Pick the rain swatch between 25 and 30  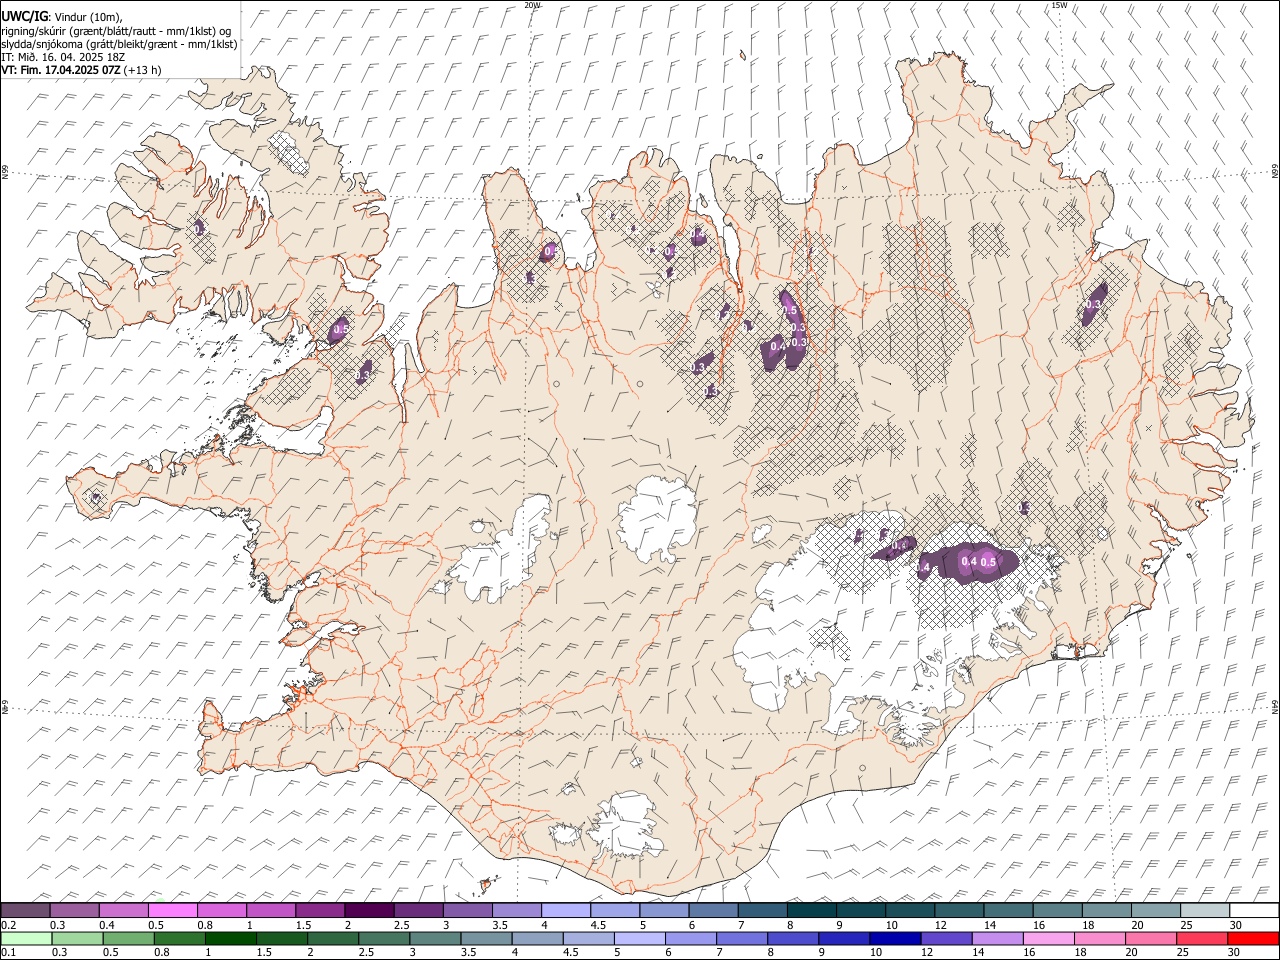point(1201,939)
